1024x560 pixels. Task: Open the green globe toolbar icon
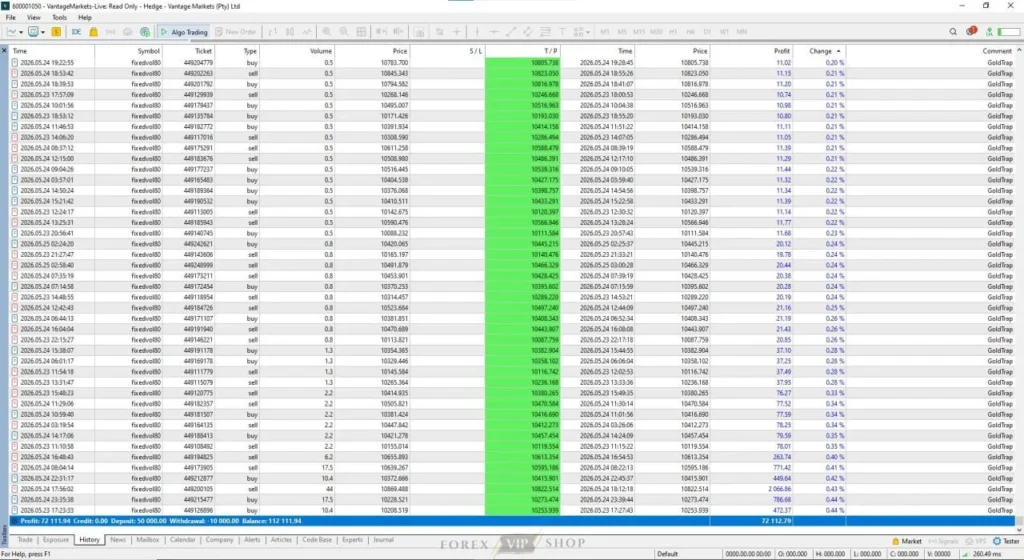tap(145, 31)
